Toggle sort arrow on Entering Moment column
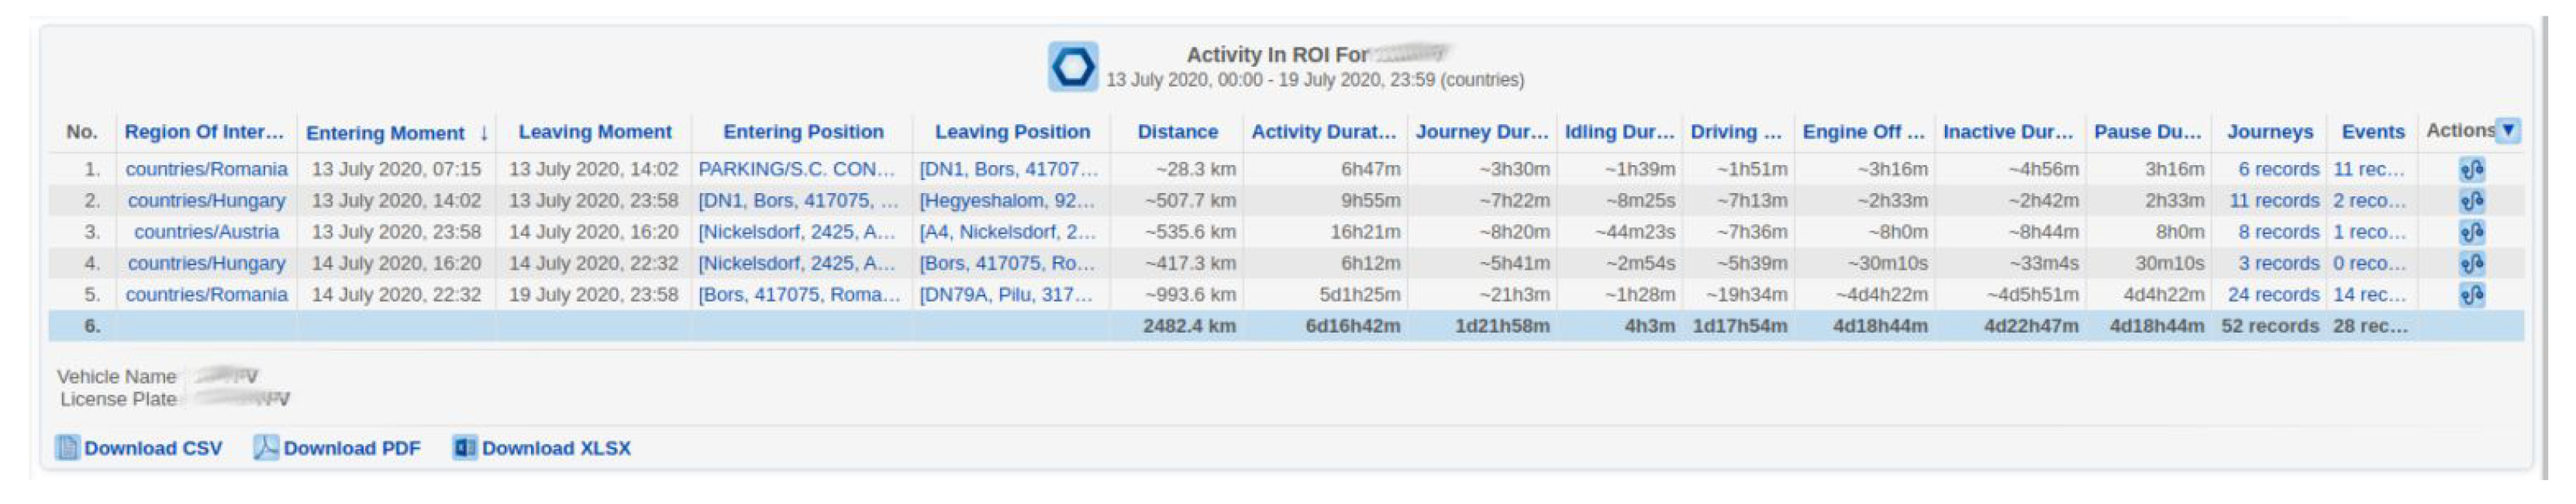 click(x=484, y=133)
